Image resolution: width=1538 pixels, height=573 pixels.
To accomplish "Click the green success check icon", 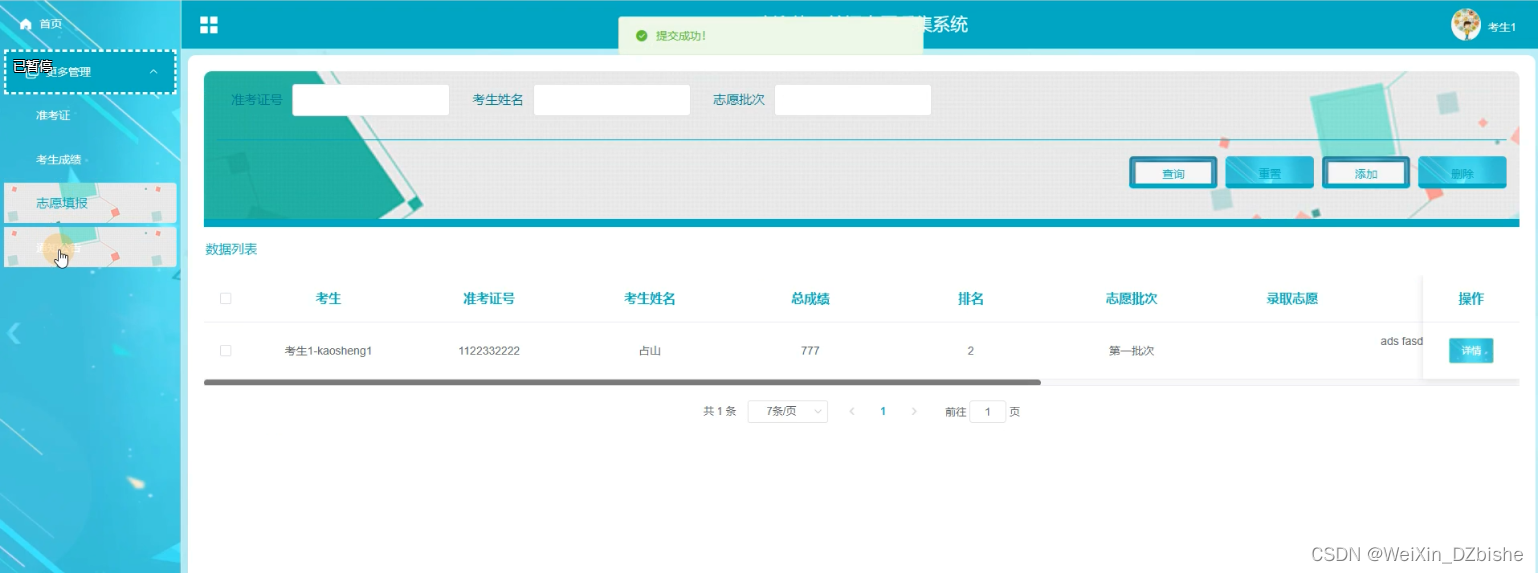I will coord(642,36).
